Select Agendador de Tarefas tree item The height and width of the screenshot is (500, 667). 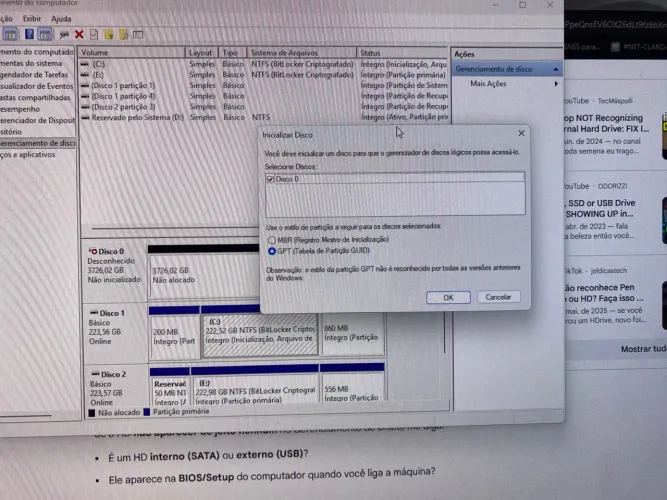[34, 74]
